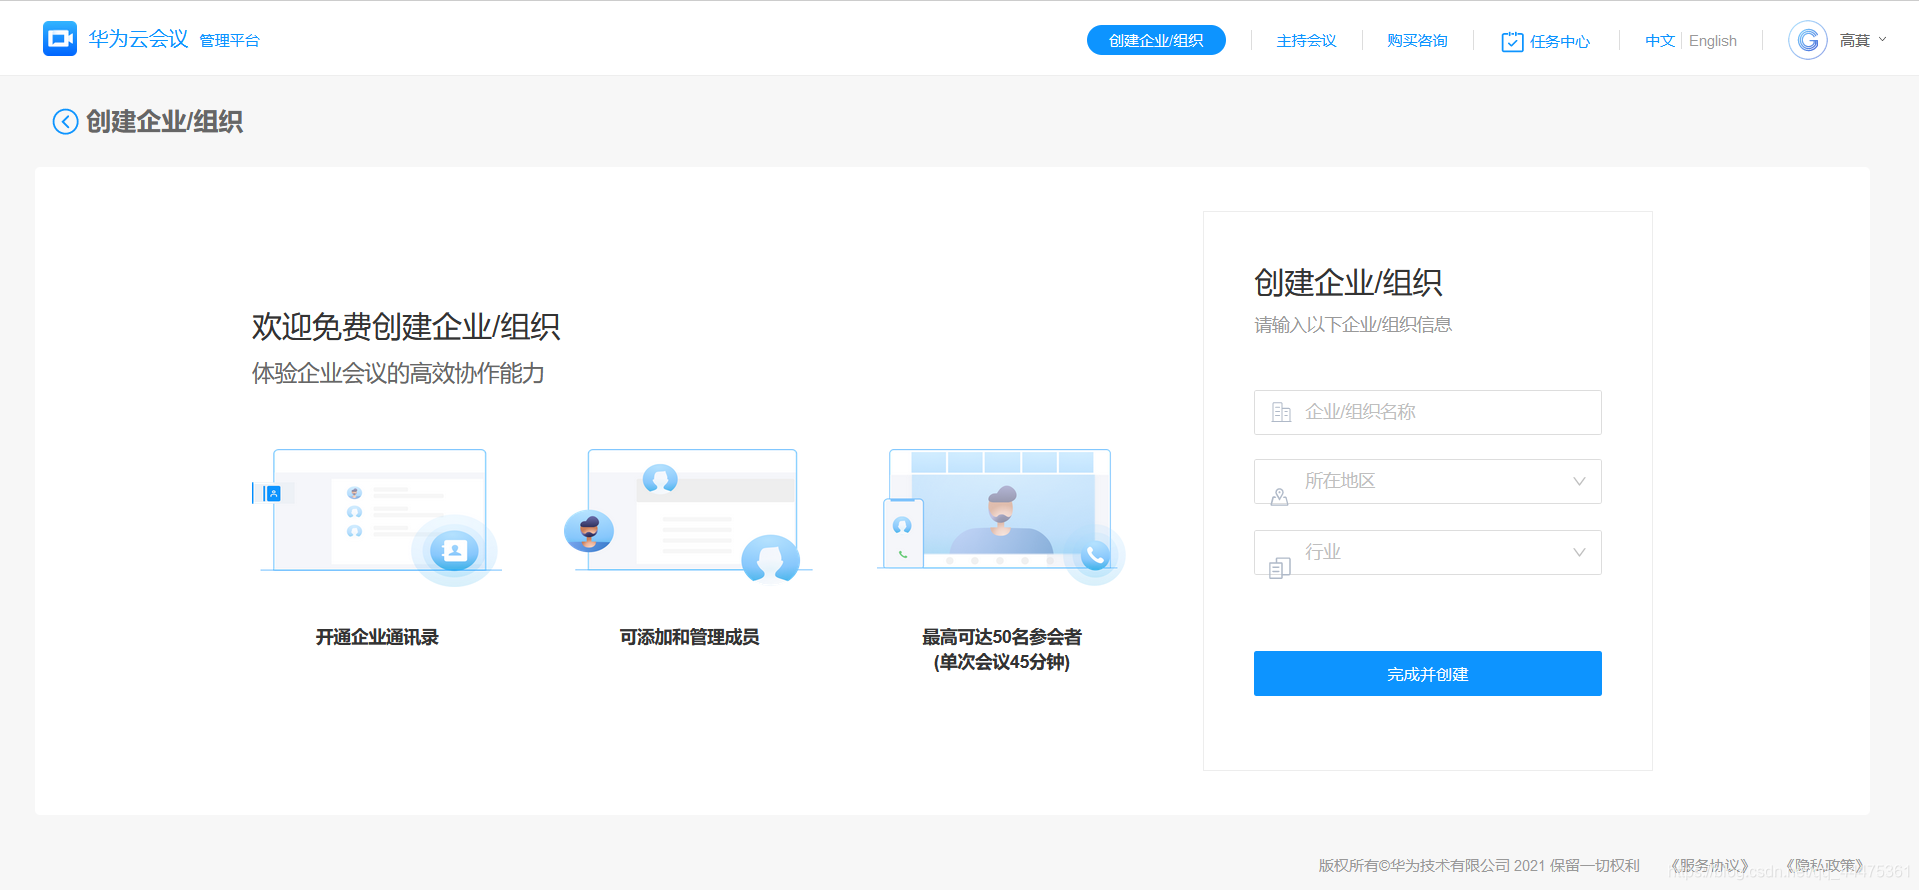Open 主持会议 in the top navigation
This screenshot has height=890, width=1919.
pos(1306,41)
